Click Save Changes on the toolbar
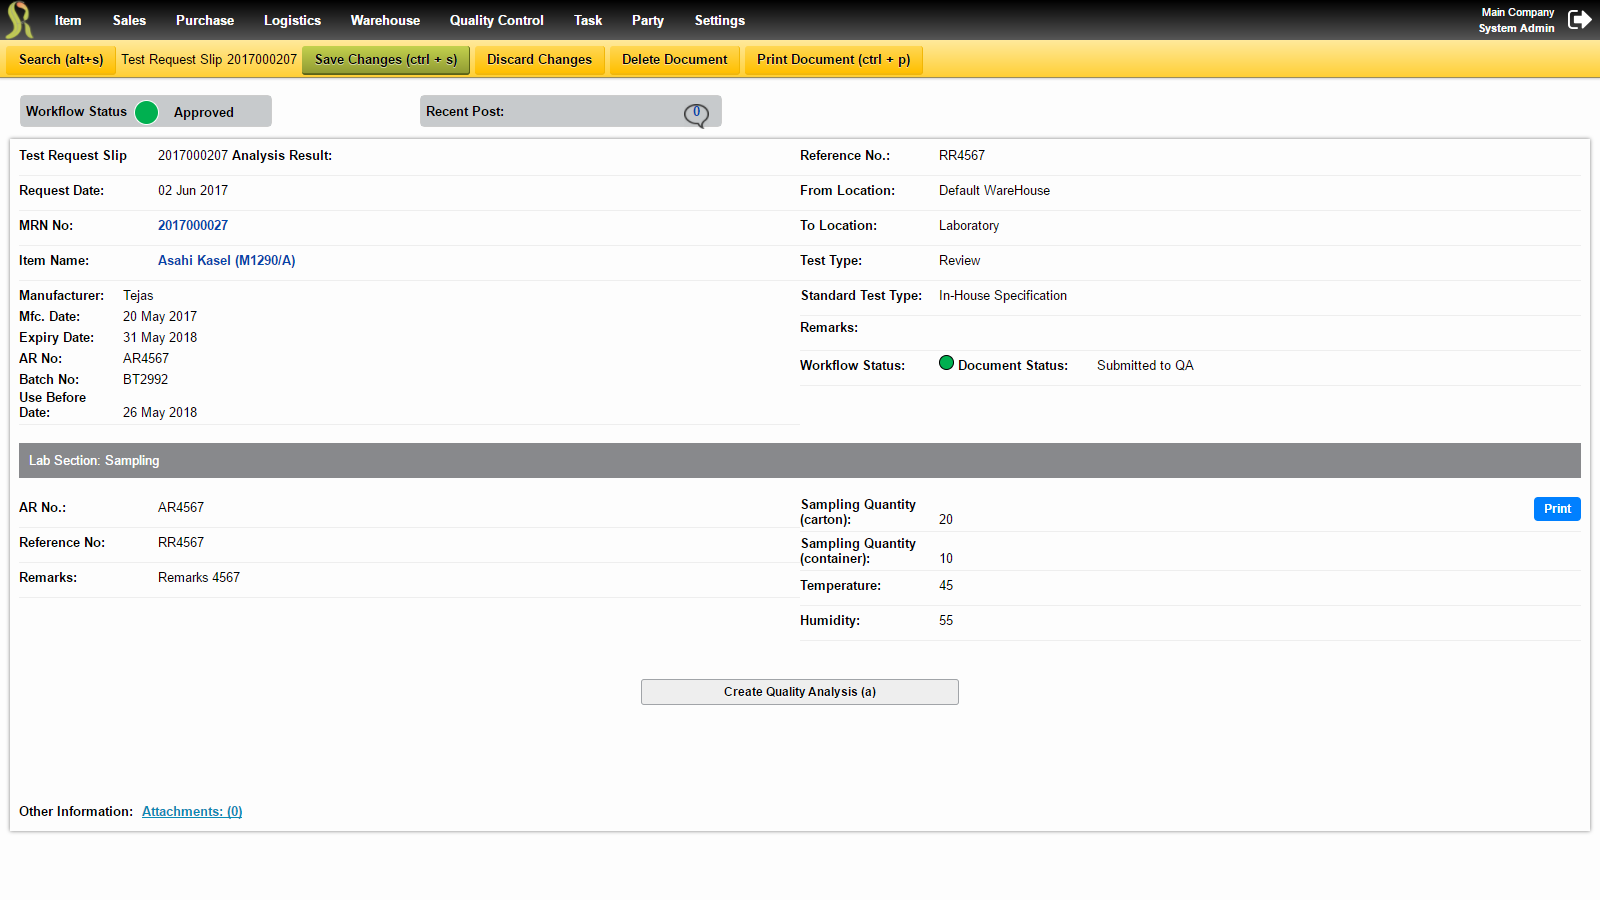The height and width of the screenshot is (900, 1600). click(385, 59)
